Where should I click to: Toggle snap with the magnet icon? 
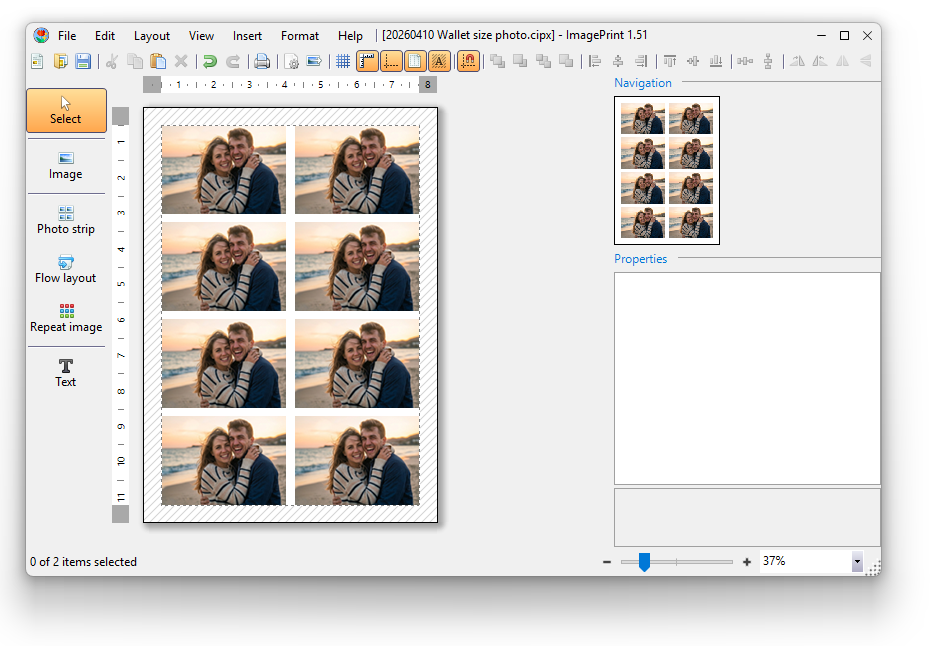click(x=468, y=61)
